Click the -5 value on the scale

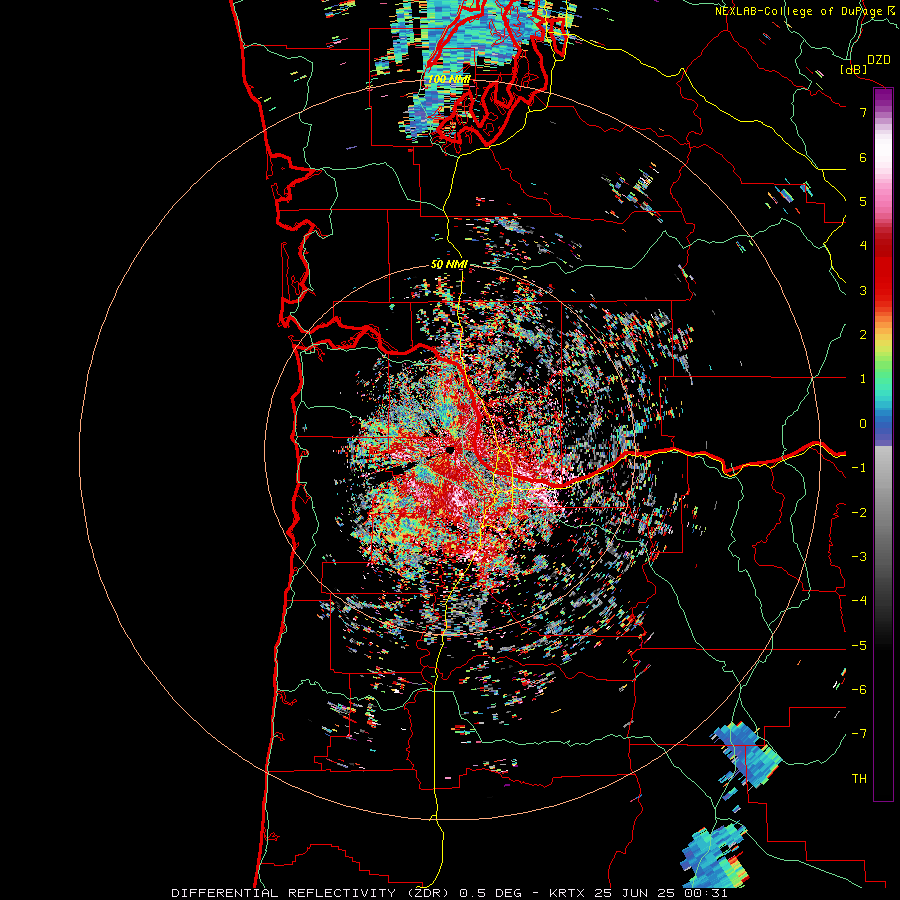[x=859, y=646]
